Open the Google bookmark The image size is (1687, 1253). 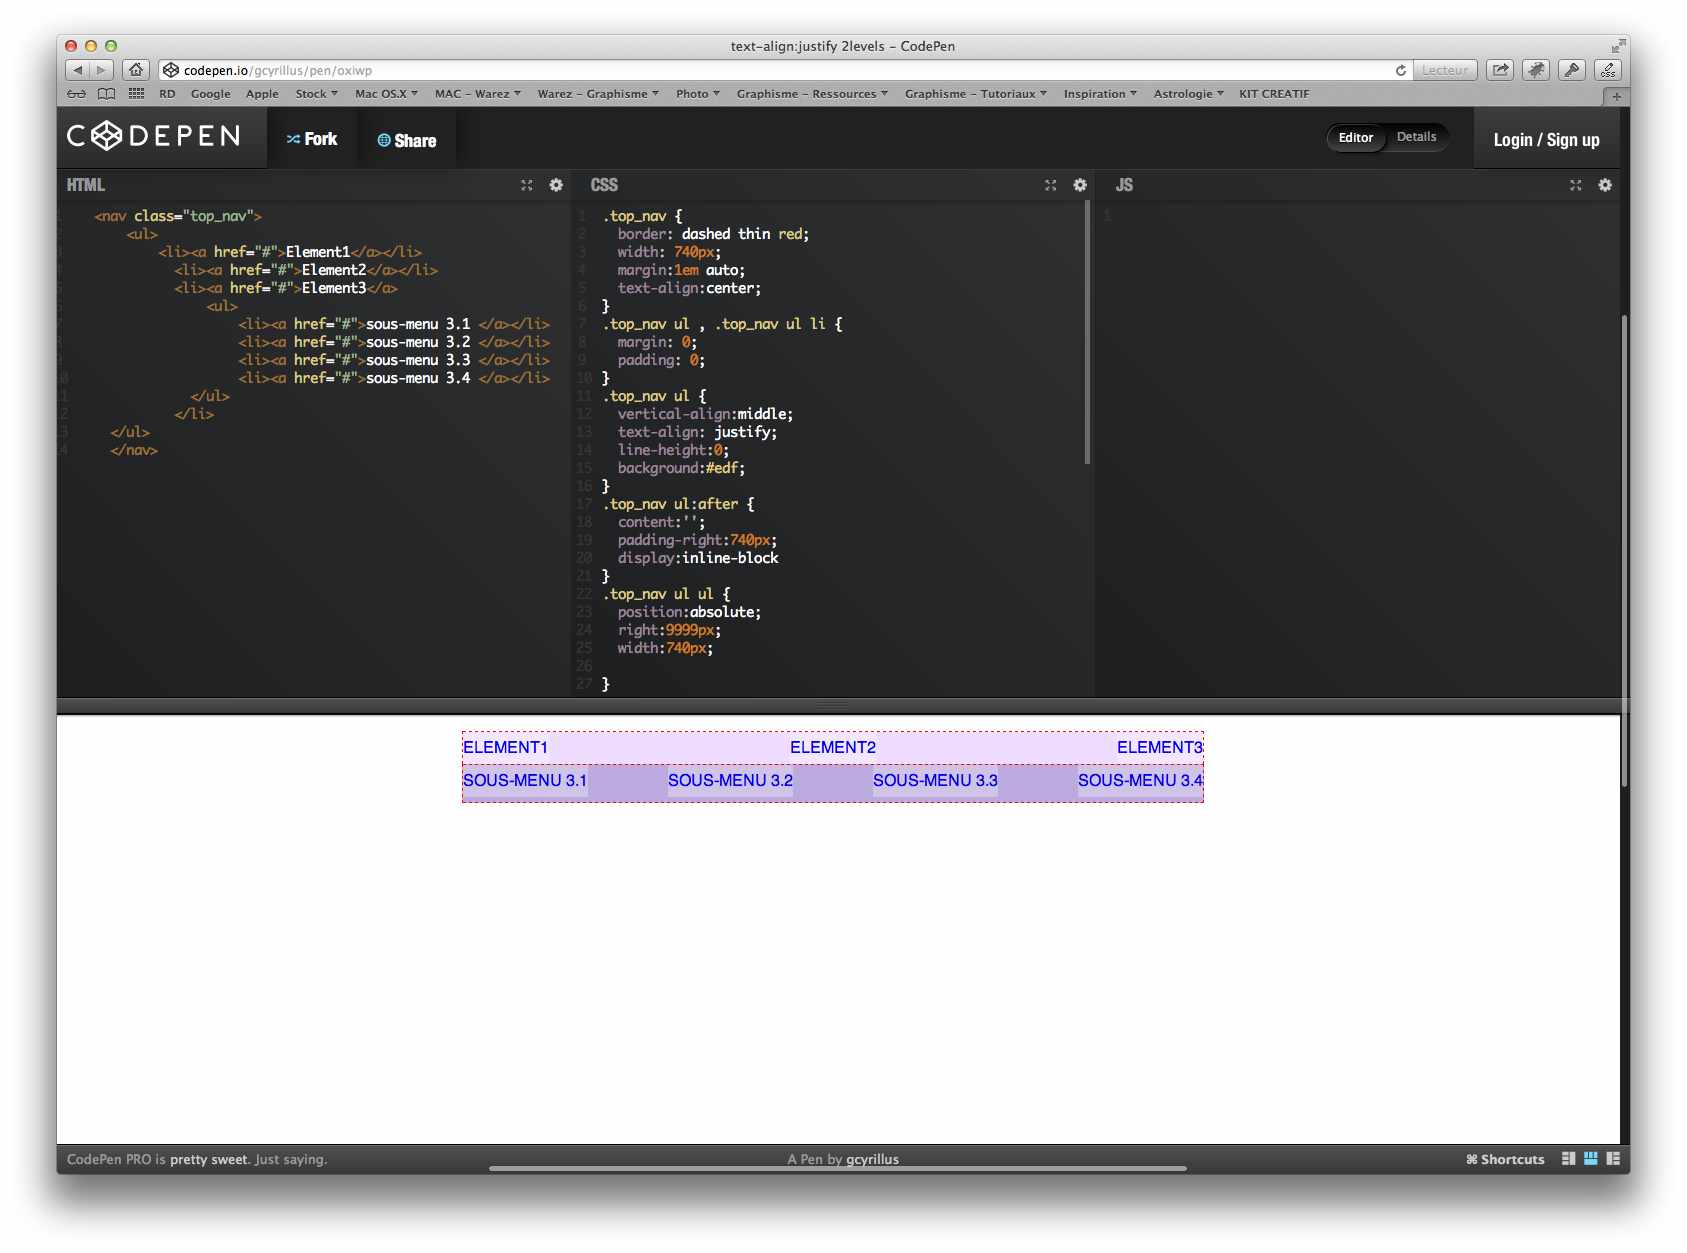click(x=211, y=94)
